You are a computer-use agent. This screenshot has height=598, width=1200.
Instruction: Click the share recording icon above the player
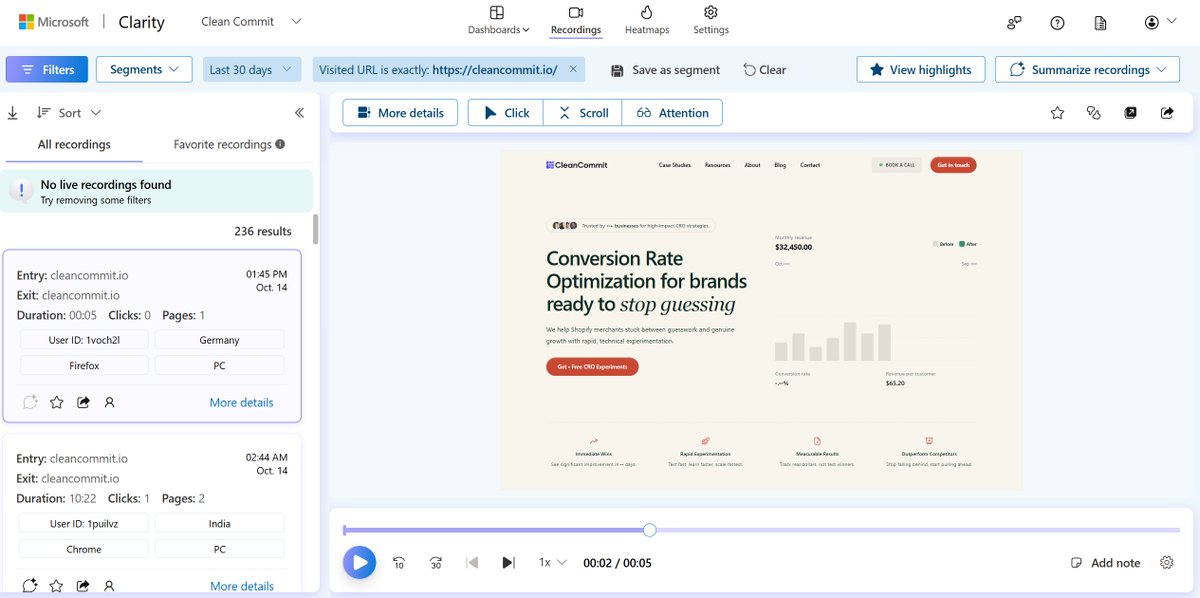[x=1167, y=112]
